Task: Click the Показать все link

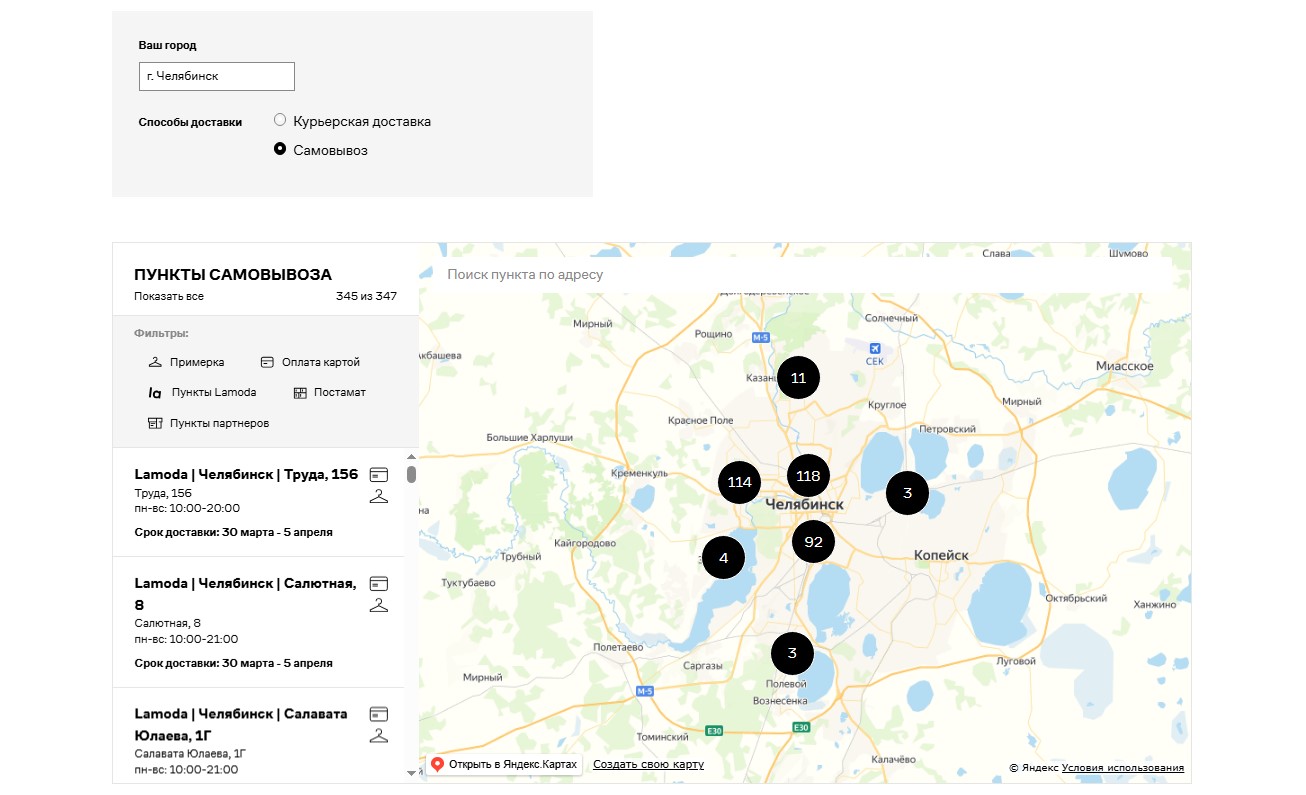Action: 169,297
